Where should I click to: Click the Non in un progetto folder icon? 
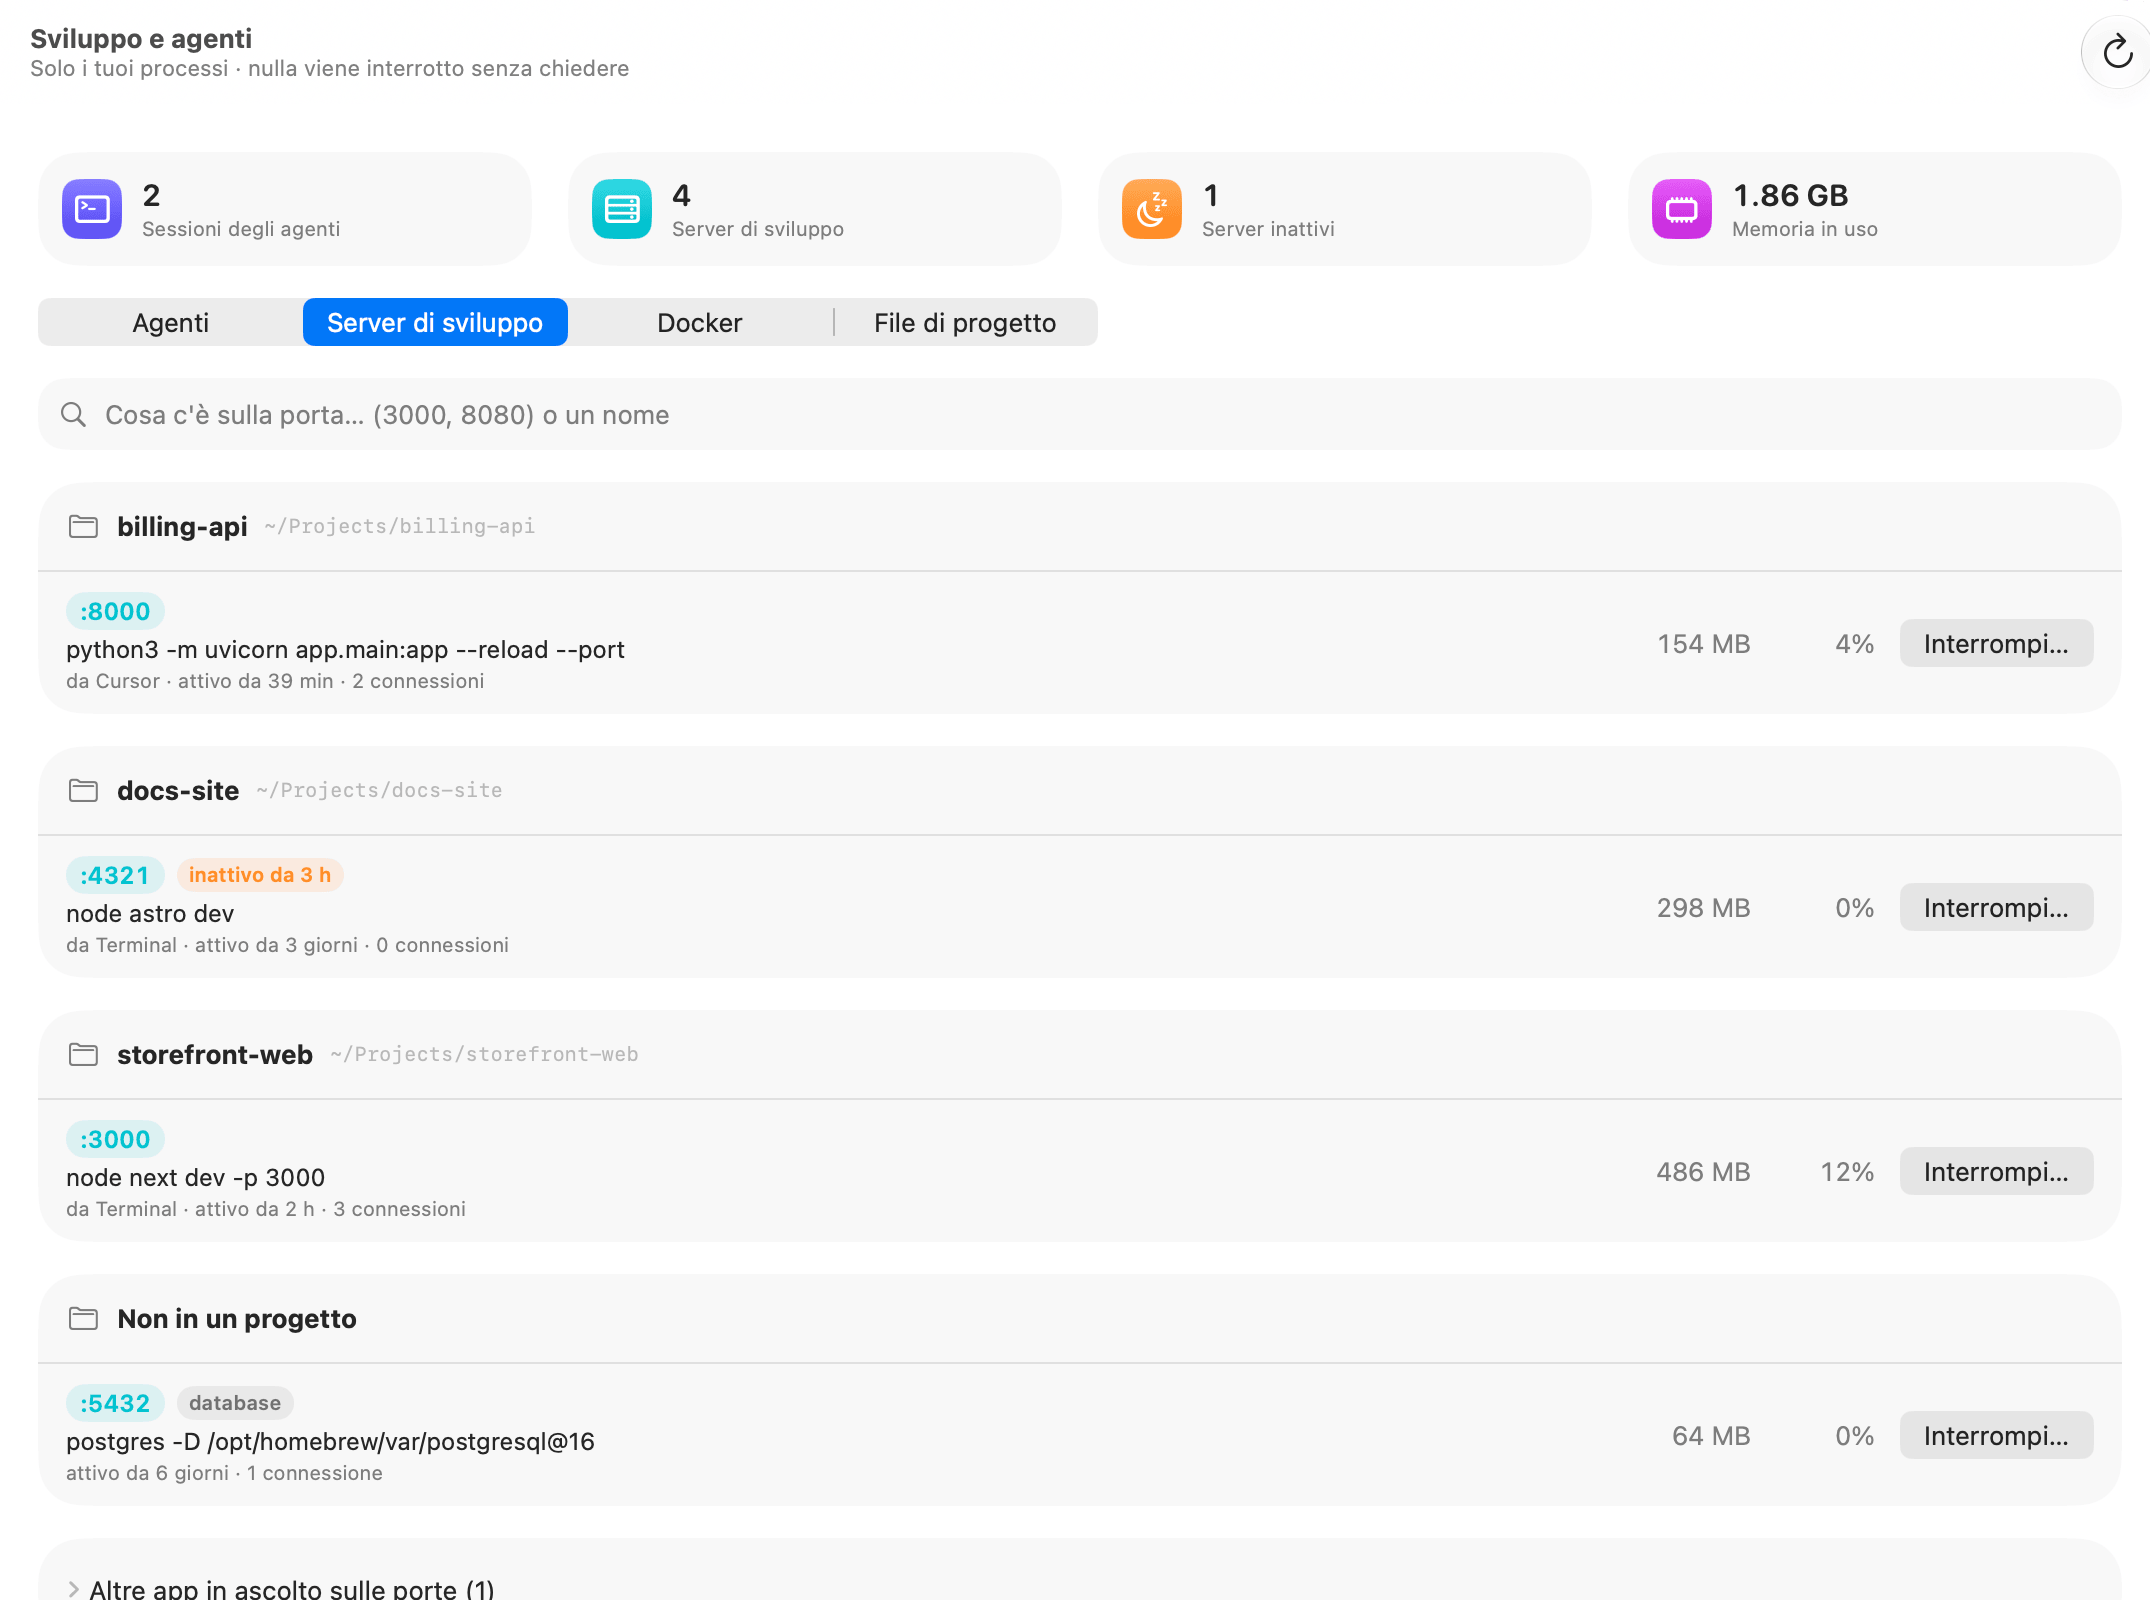pyautogui.click(x=83, y=1318)
